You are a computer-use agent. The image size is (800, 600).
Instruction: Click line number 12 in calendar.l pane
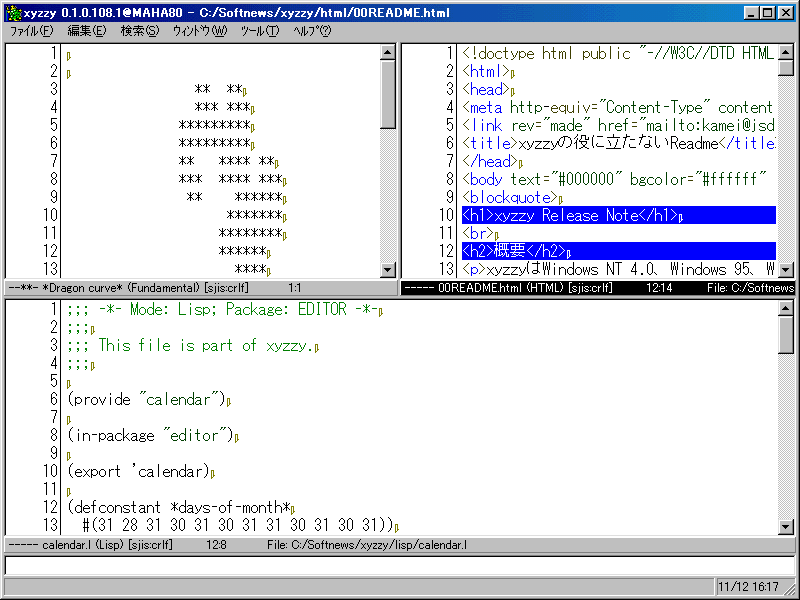pos(51,507)
